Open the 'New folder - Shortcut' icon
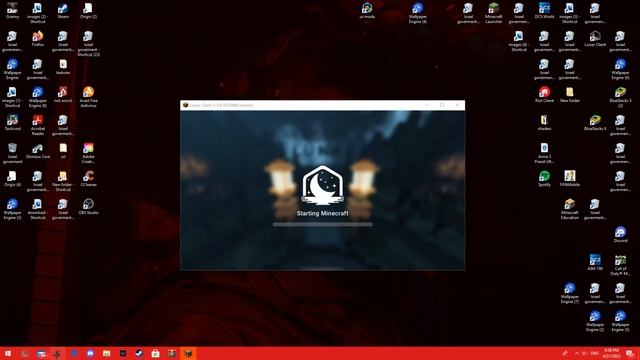 pyautogui.click(x=63, y=181)
